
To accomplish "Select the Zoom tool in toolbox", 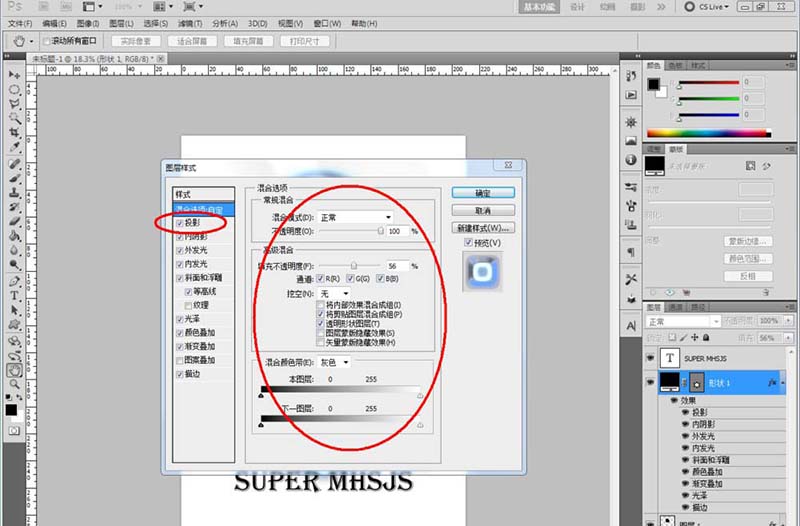I will 14,384.
